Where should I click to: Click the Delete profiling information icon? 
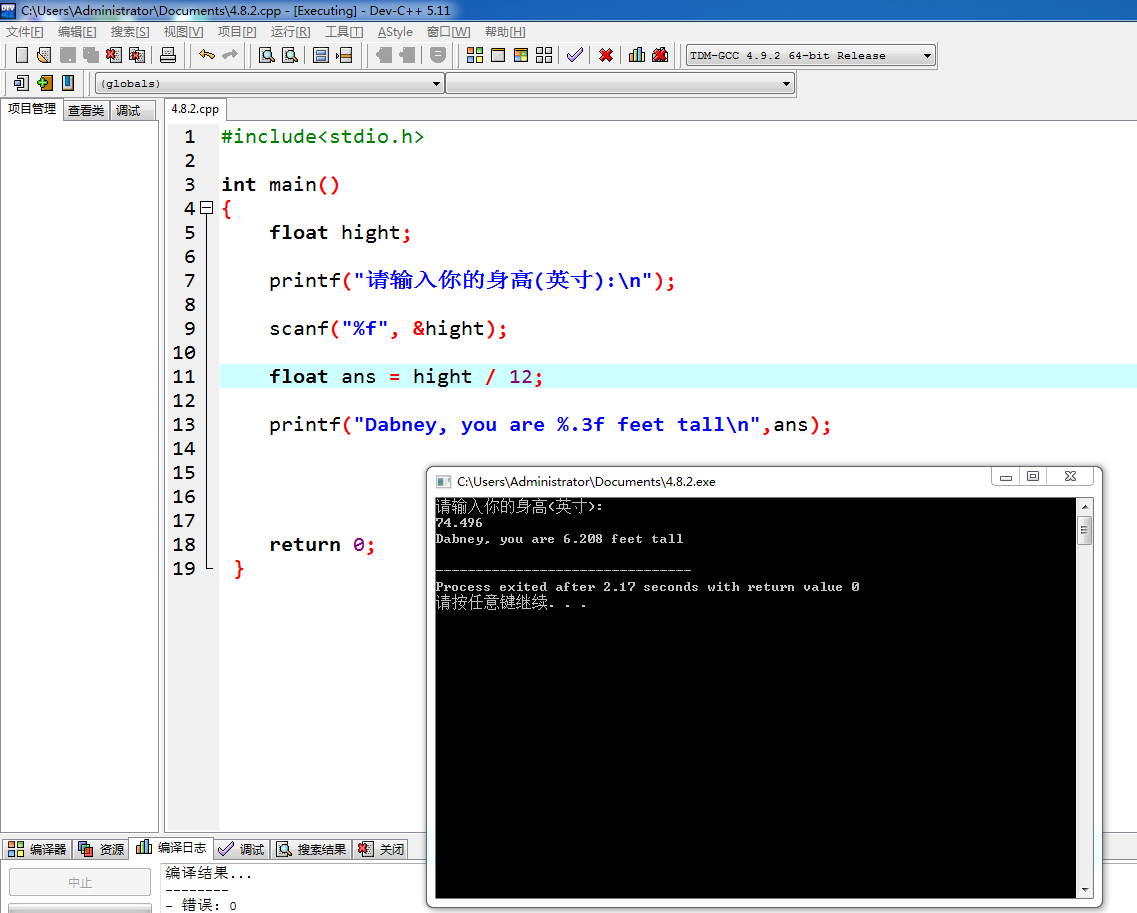coord(660,55)
